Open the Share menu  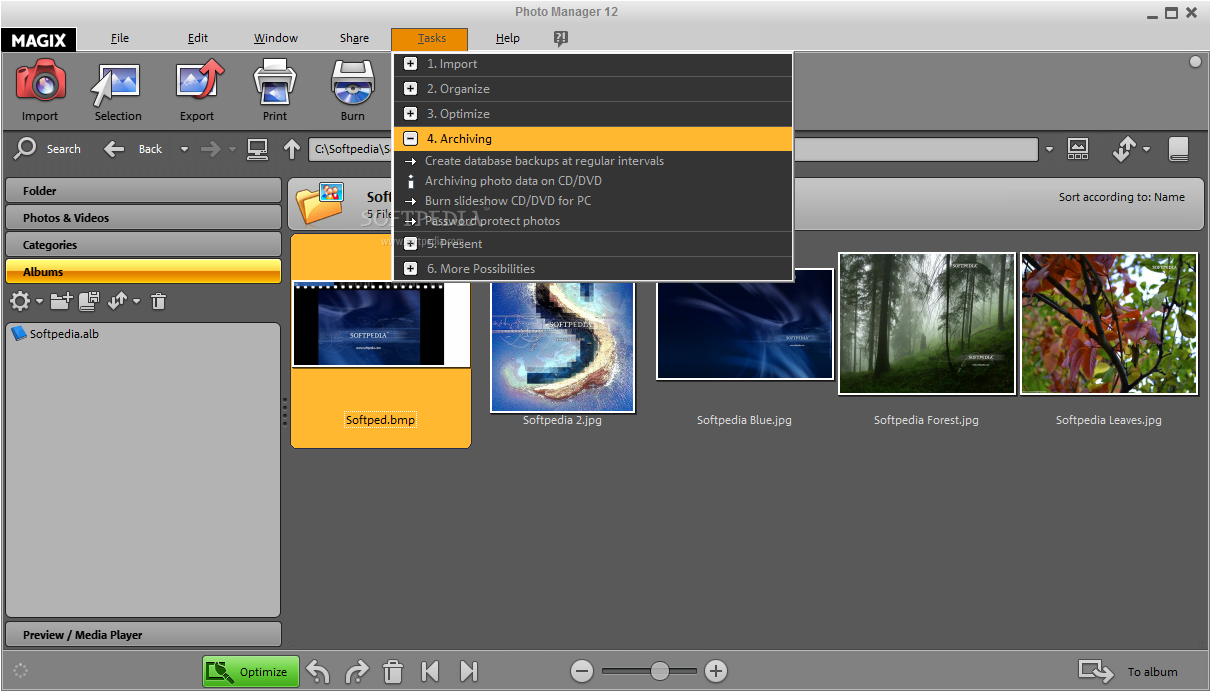tap(354, 38)
